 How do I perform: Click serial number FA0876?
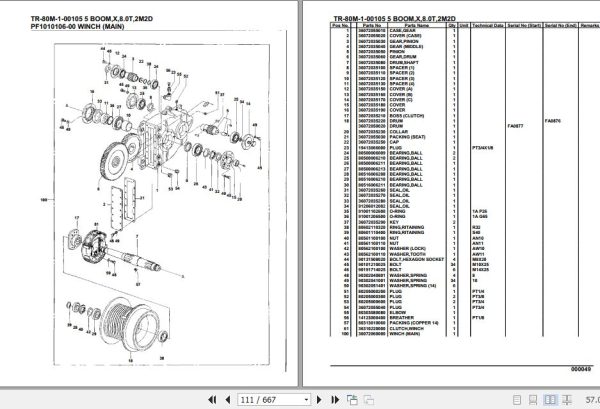click(553, 121)
